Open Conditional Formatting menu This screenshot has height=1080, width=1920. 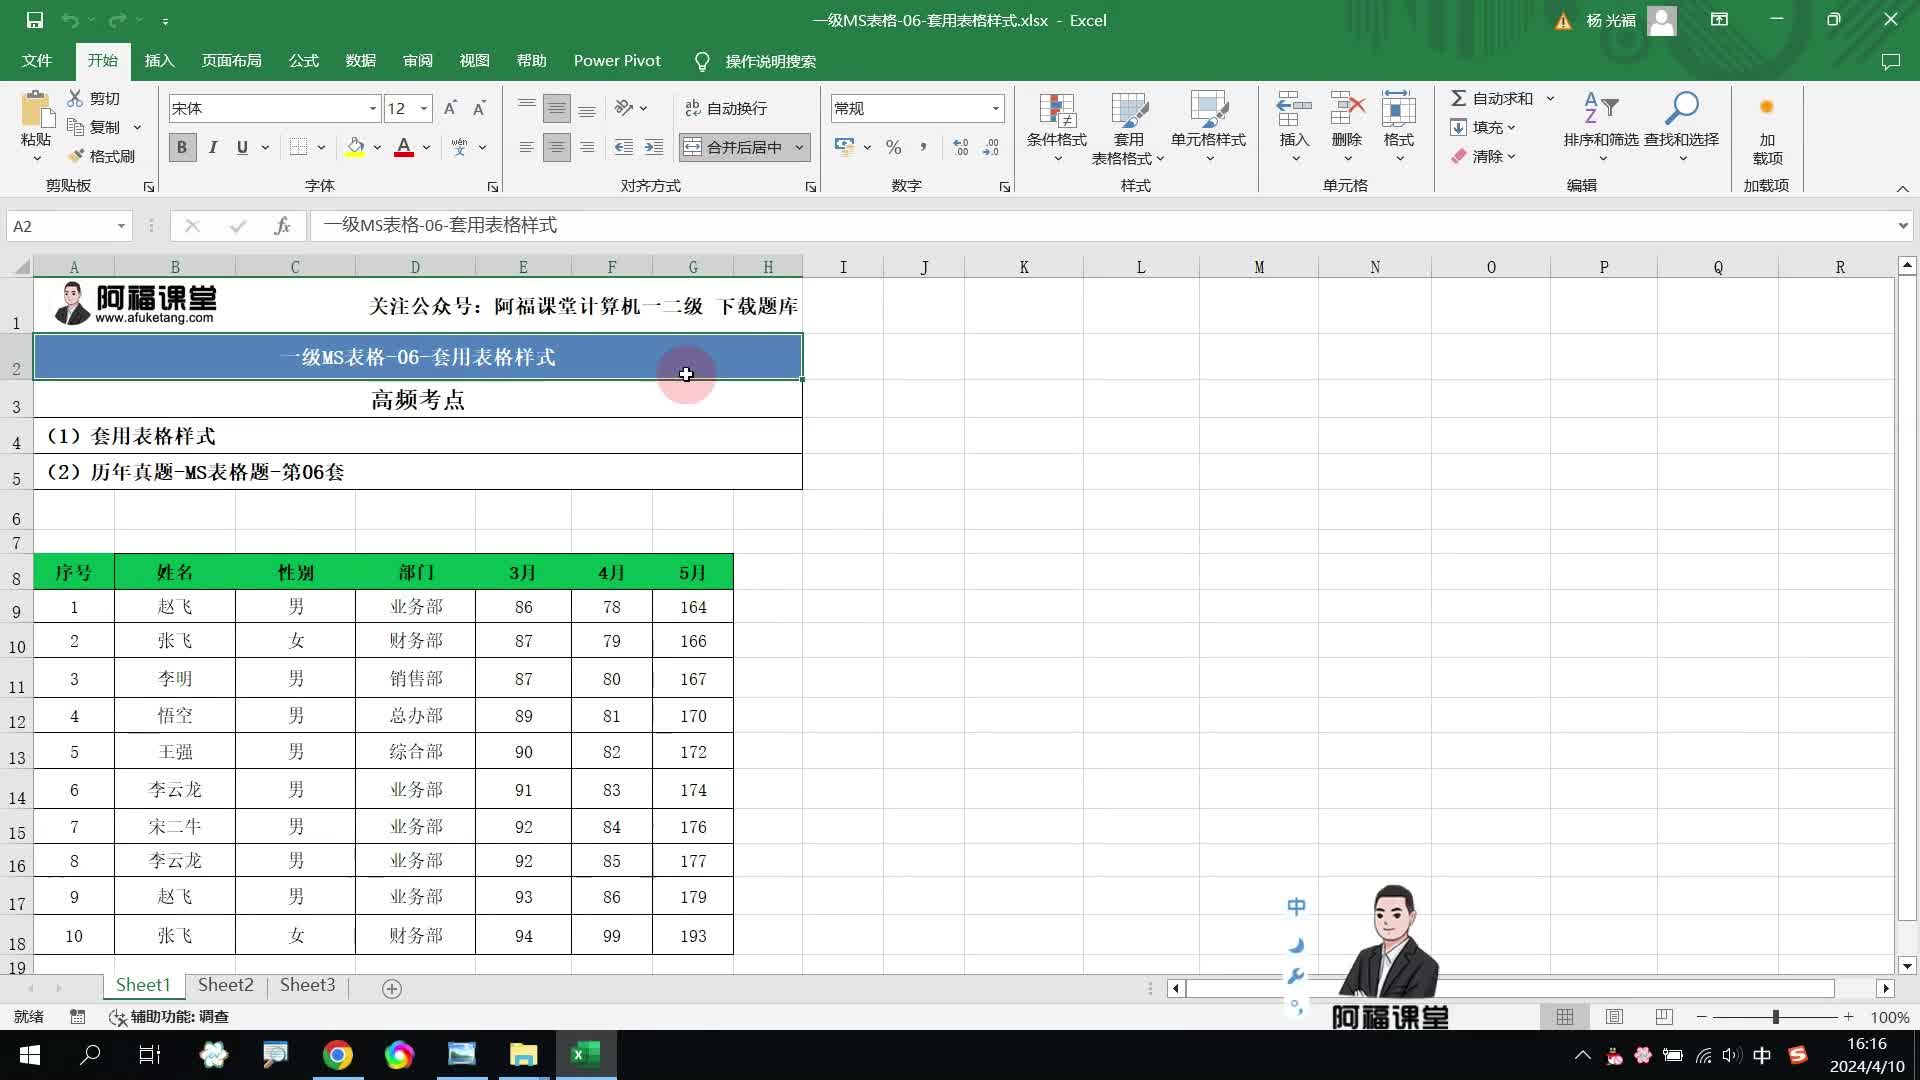click(x=1057, y=128)
